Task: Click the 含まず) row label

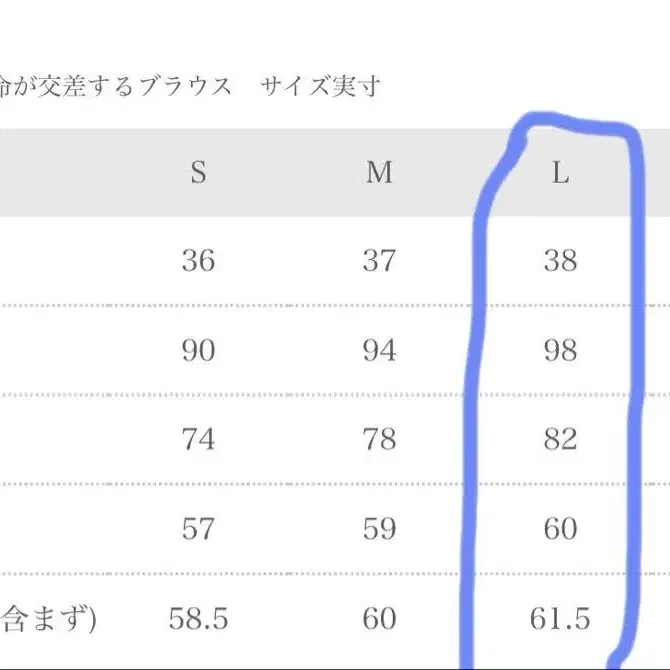Action: 48,620
